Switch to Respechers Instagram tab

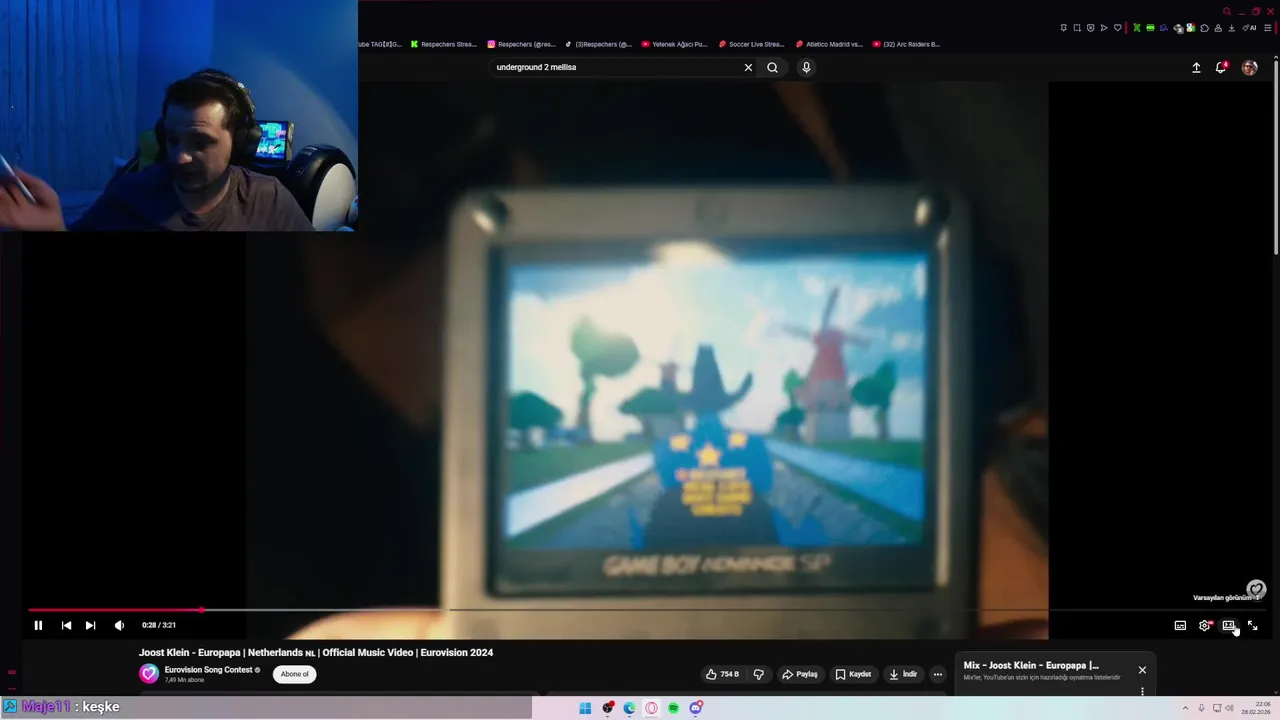[x=521, y=44]
